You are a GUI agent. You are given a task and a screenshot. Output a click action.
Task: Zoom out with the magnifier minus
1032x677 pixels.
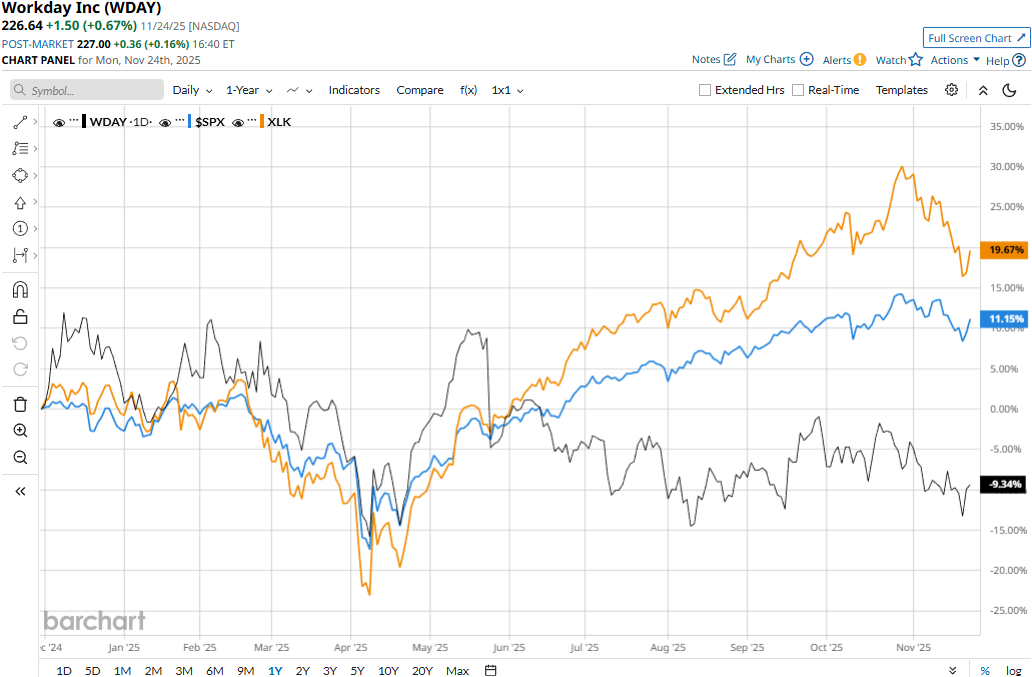pyautogui.click(x=20, y=457)
